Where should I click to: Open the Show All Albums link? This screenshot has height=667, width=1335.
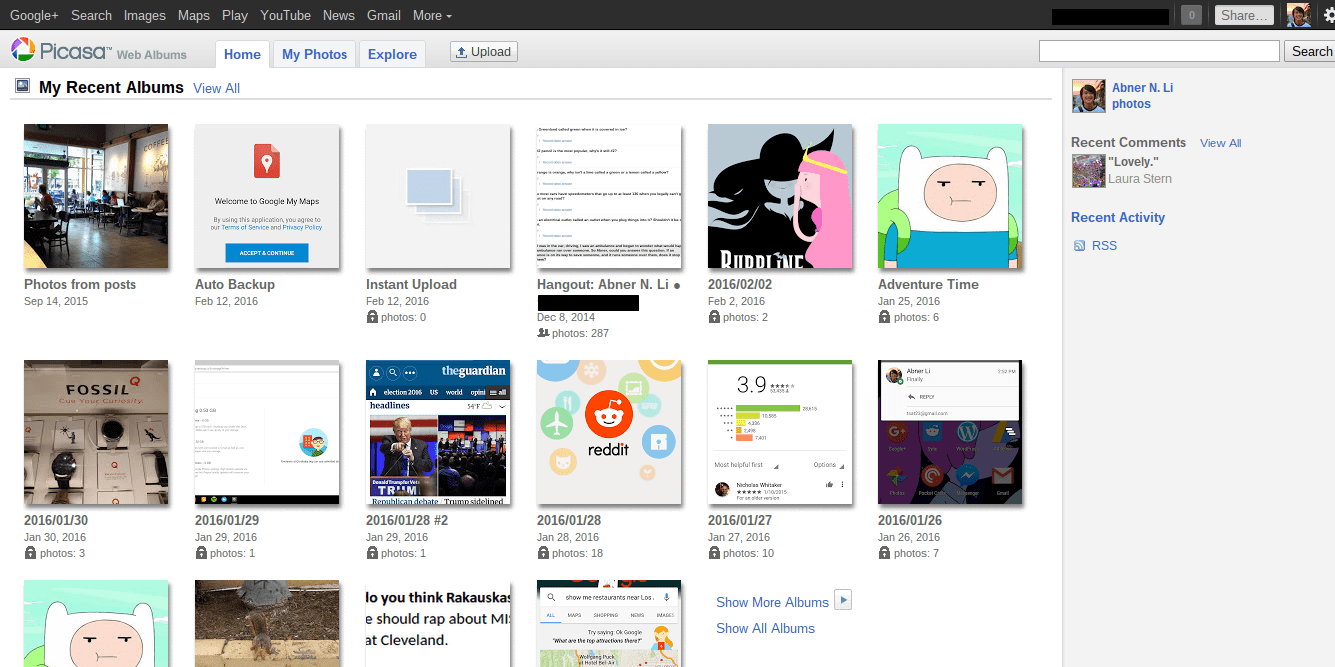point(765,628)
